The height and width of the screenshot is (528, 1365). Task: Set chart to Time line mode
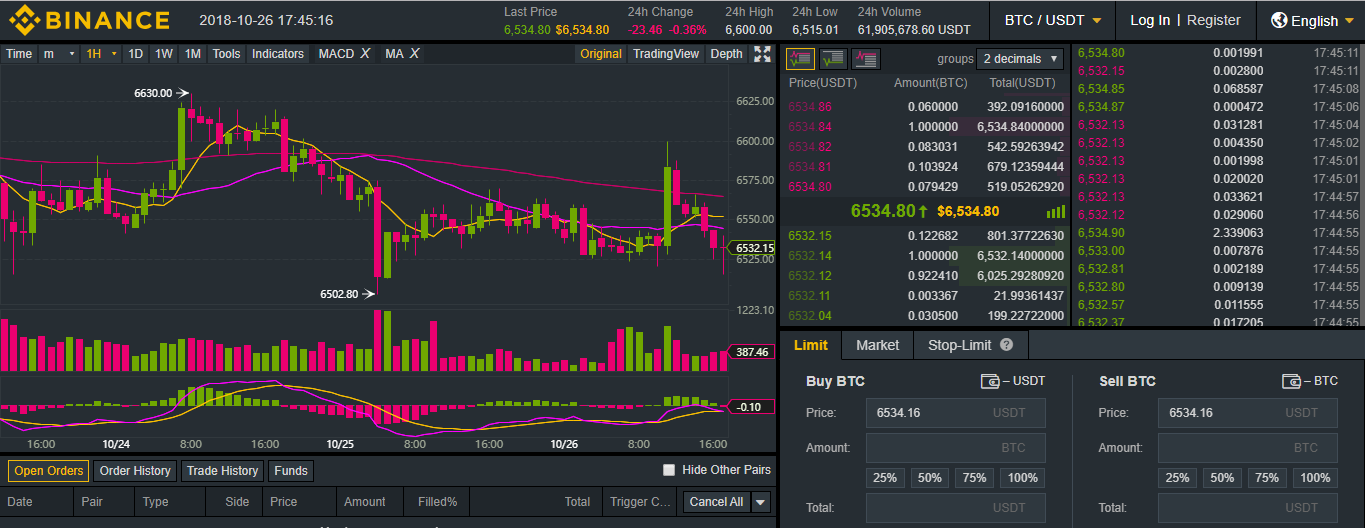coord(19,54)
